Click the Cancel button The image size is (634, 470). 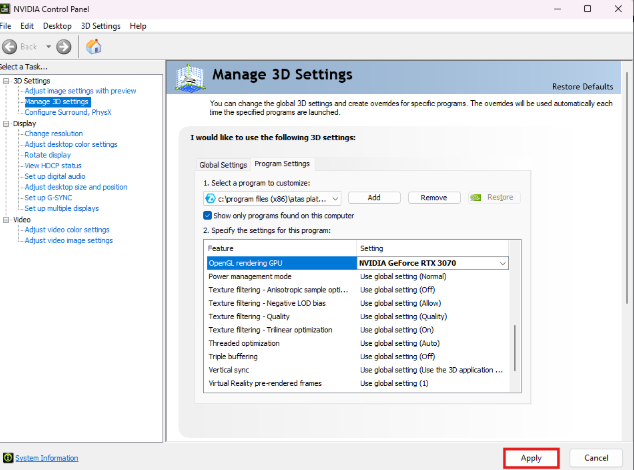tap(596, 458)
